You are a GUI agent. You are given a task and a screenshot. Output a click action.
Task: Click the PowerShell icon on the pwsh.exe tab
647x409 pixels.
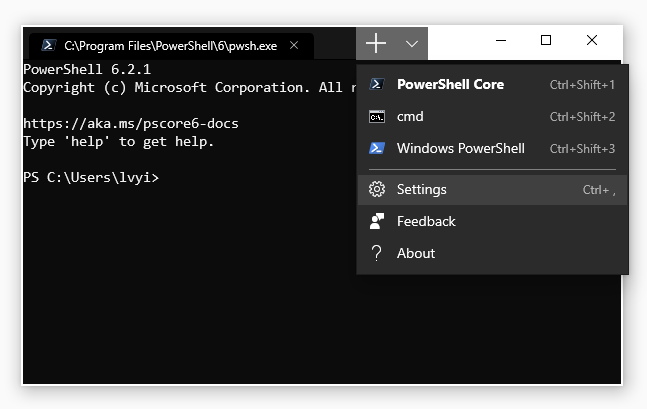click(46, 46)
